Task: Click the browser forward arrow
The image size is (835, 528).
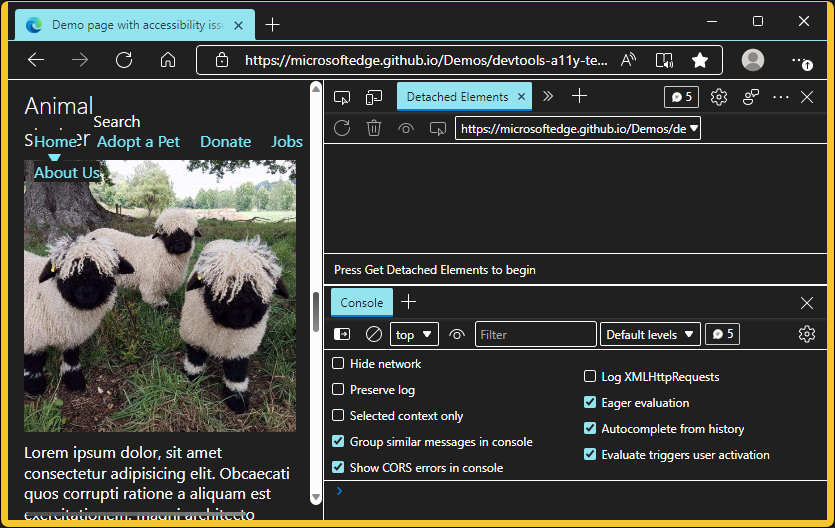Action: [80, 60]
